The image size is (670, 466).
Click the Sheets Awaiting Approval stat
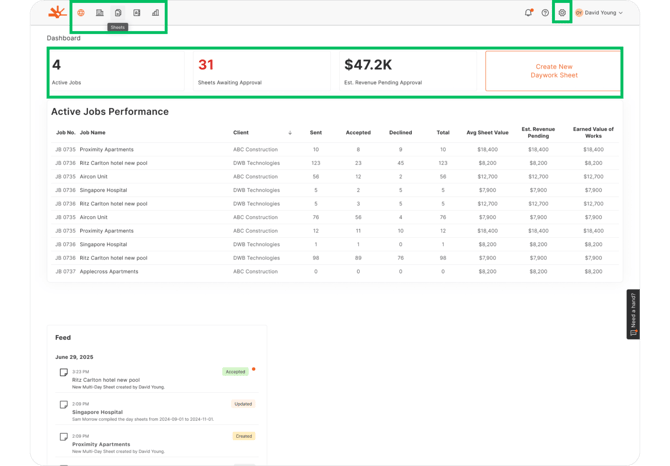pyautogui.click(x=230, y=71)
